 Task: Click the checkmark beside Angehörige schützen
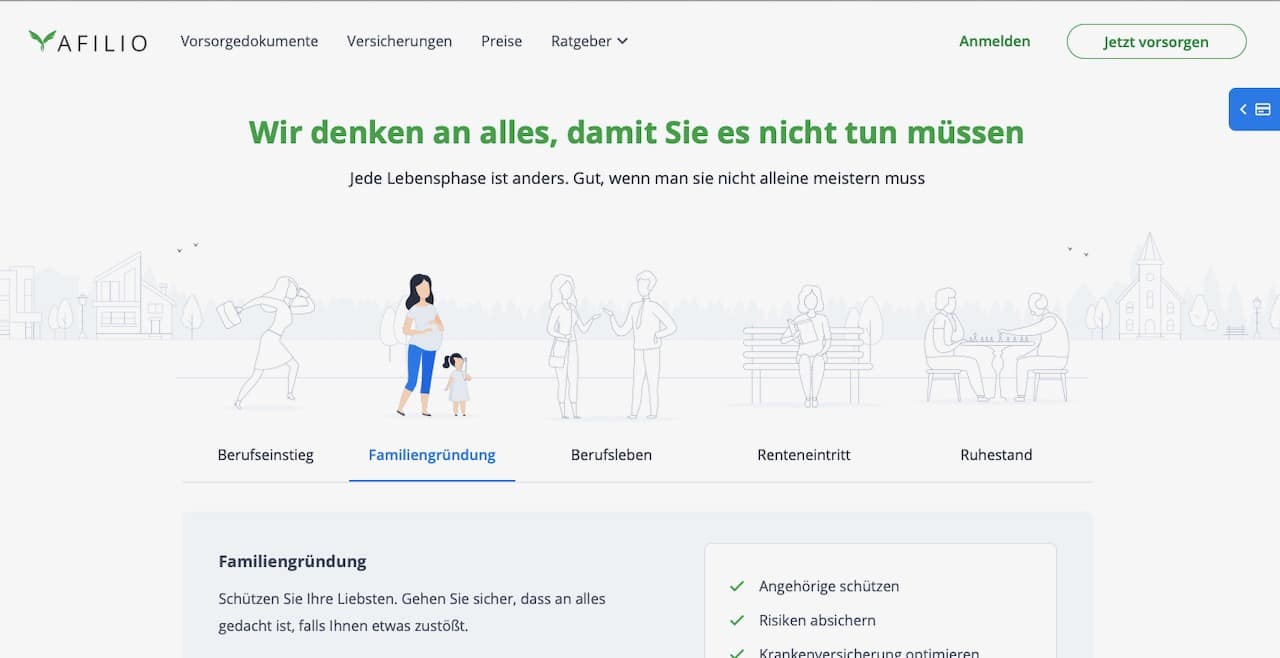737,586
